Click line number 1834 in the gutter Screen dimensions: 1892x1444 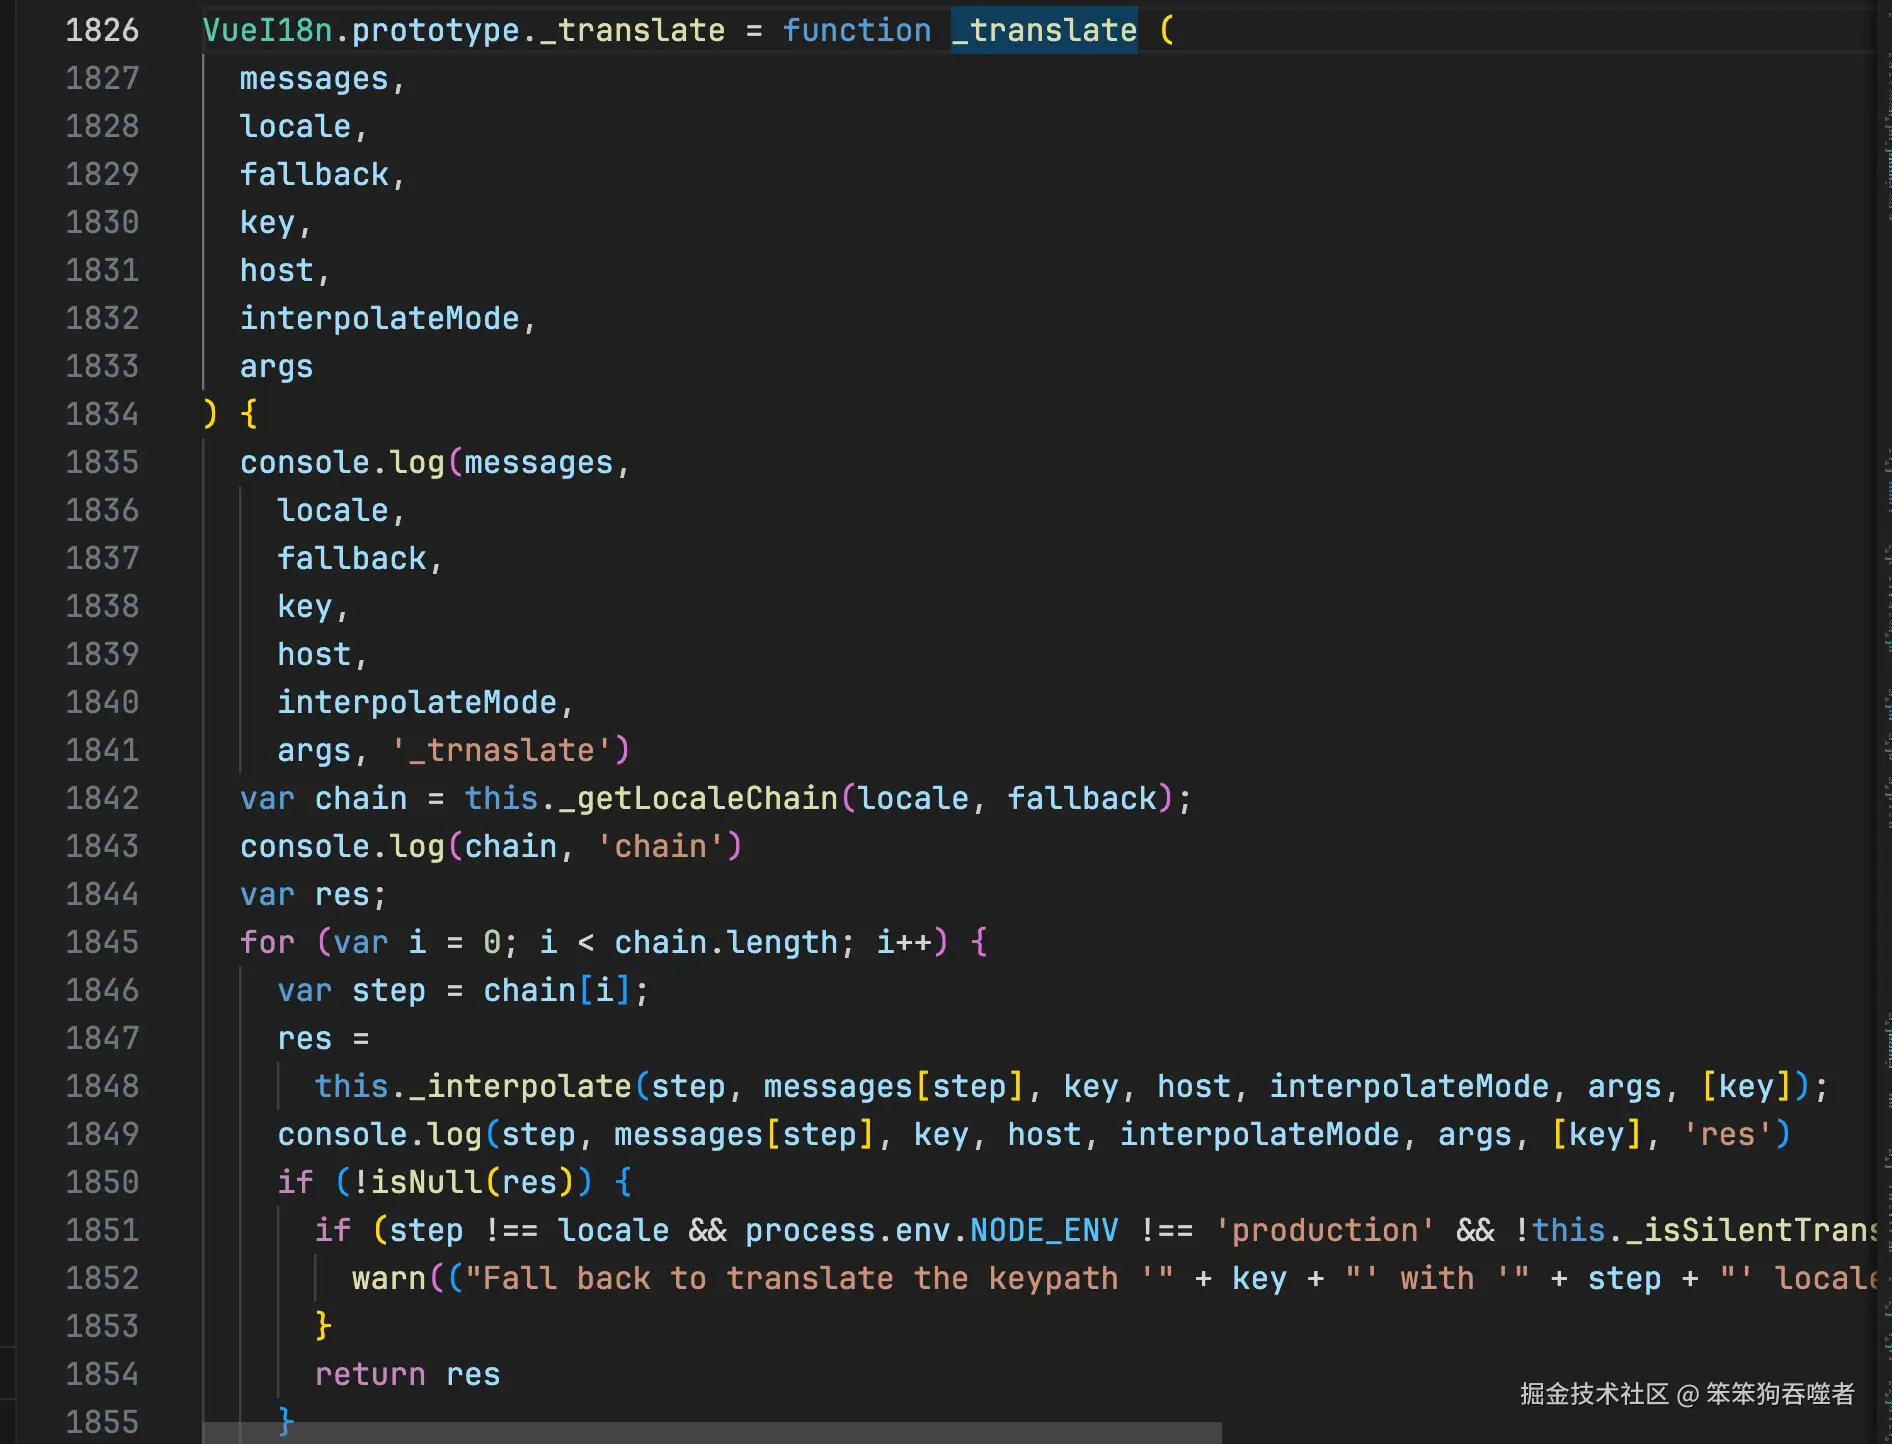102,414
